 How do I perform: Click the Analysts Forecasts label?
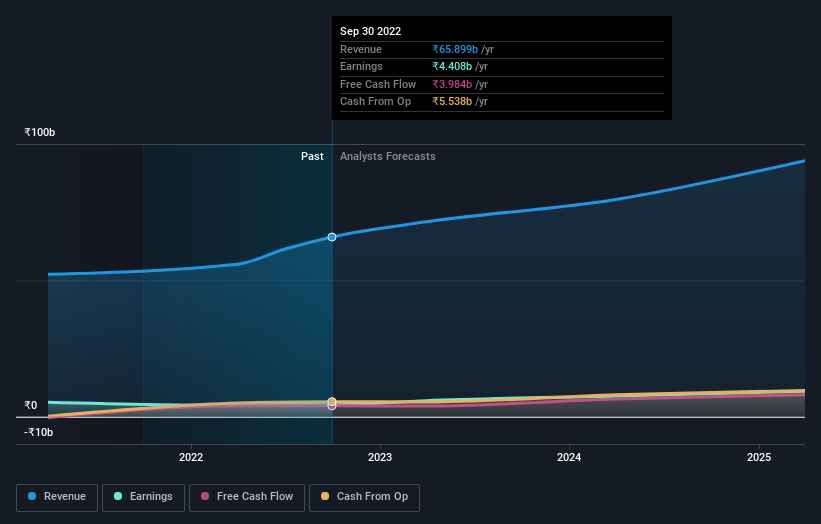coord(387,156)
